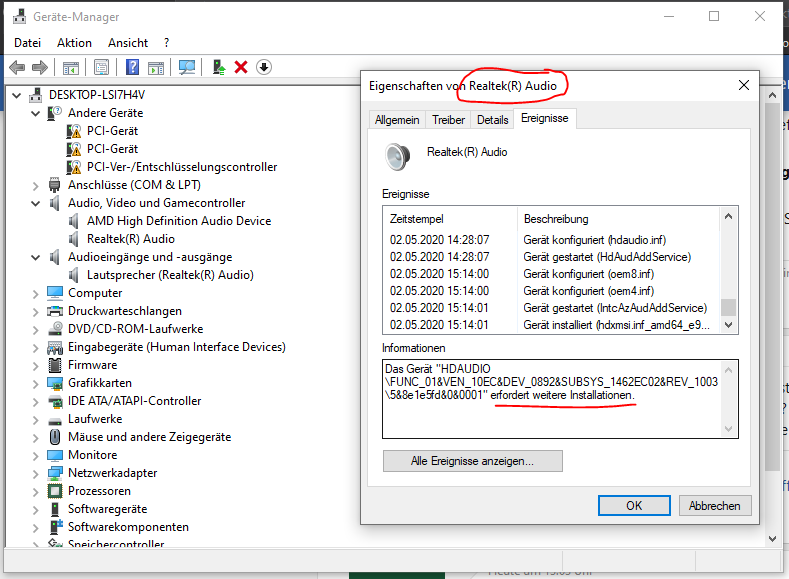Close the Realtek properties dialog
Screen dimensions: 789x579
point(744,85)
